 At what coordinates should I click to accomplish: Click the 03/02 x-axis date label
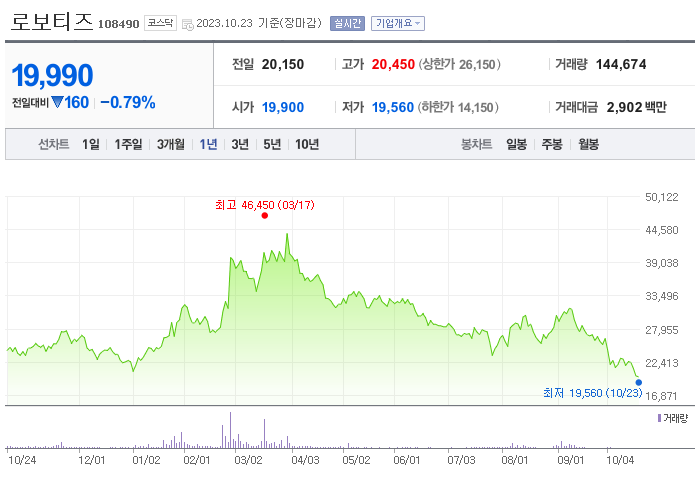pyautogui.click(x=248, y=460)
